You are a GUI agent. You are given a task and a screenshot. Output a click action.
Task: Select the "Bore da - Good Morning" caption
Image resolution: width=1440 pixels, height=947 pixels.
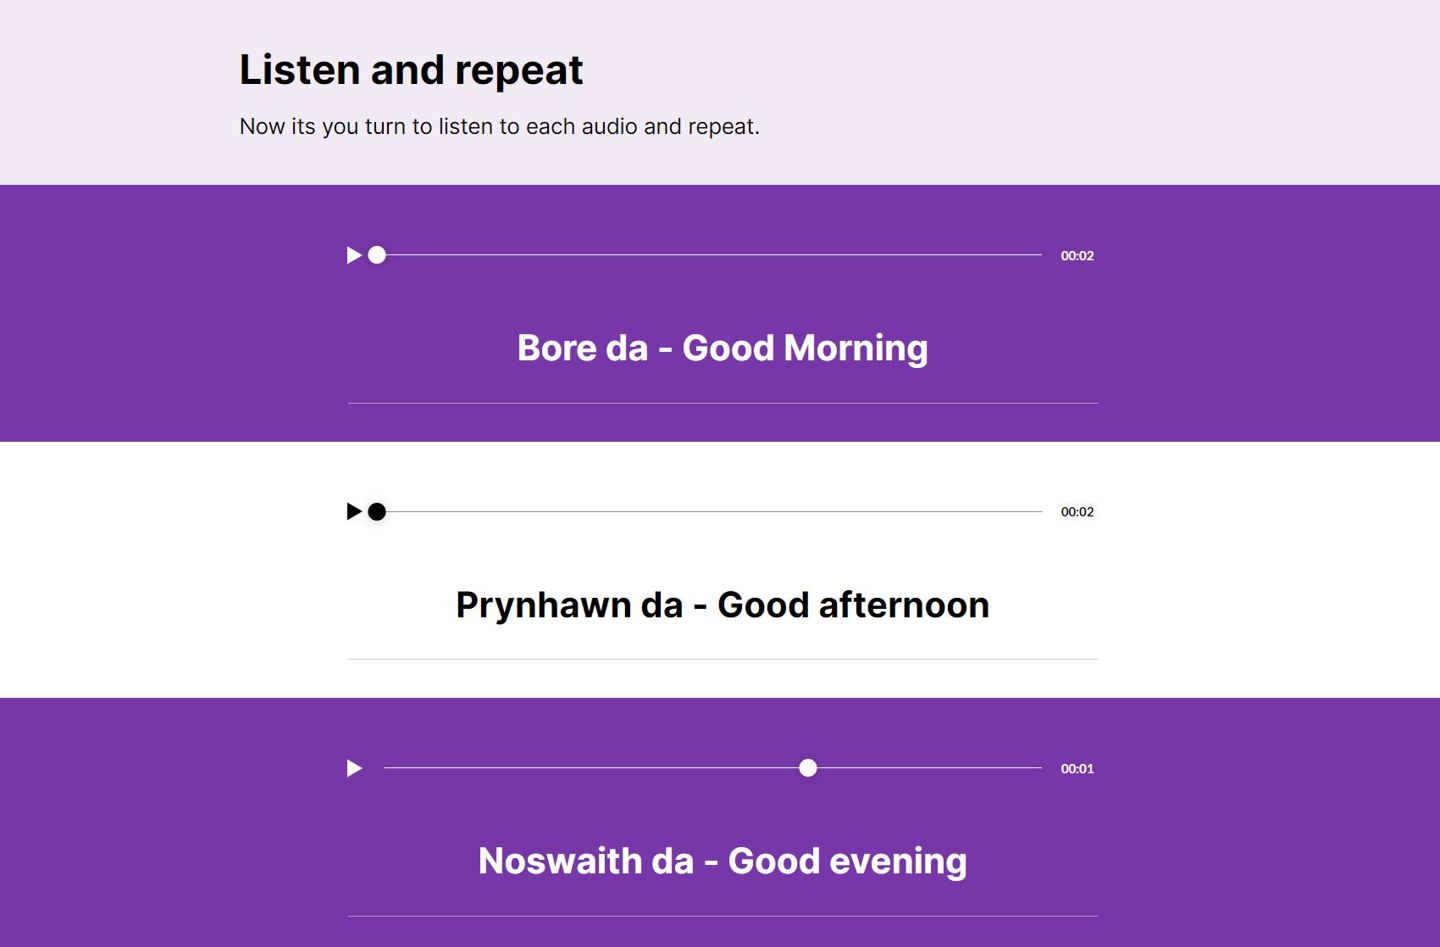[722, 348]
